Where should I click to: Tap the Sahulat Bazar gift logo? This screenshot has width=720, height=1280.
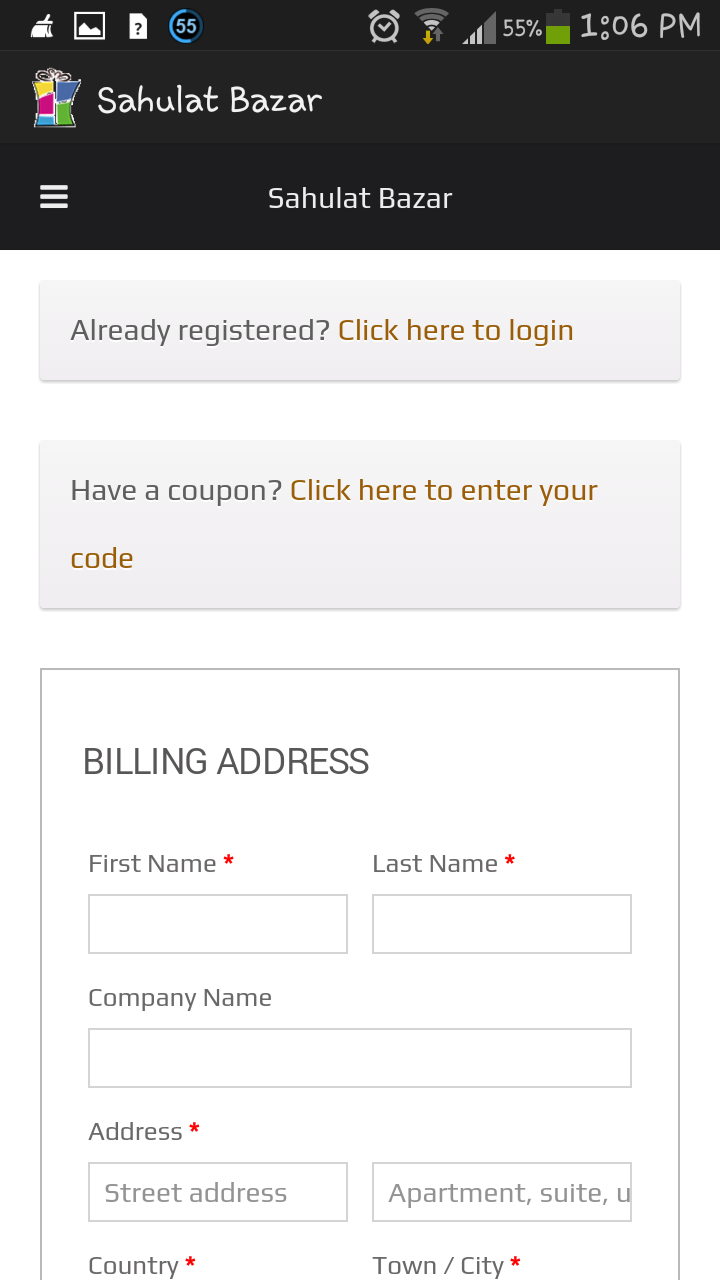click(x=56, y=98)
